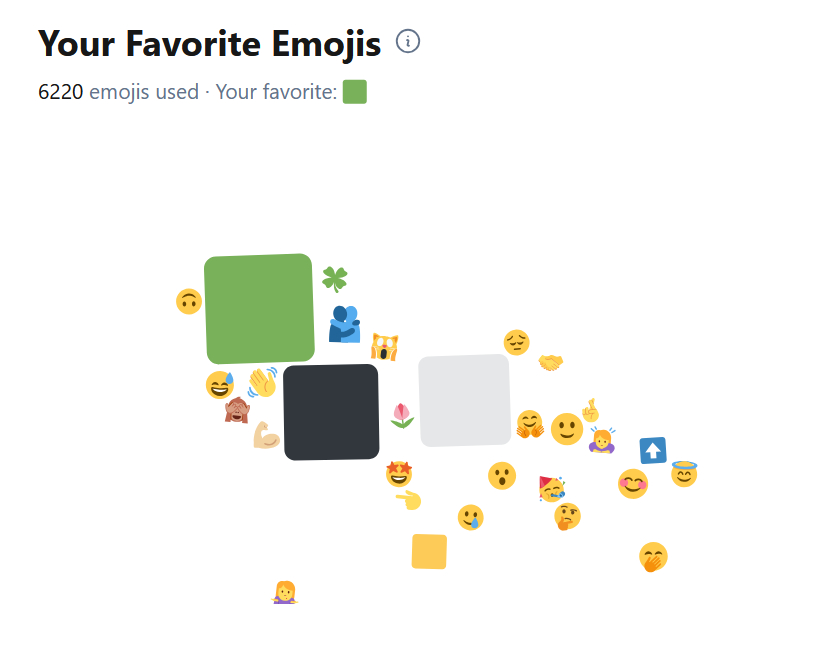Select the people hugging emoji
Screen dimensions: 825x670
pyautogui.click(x=344, y=324)
